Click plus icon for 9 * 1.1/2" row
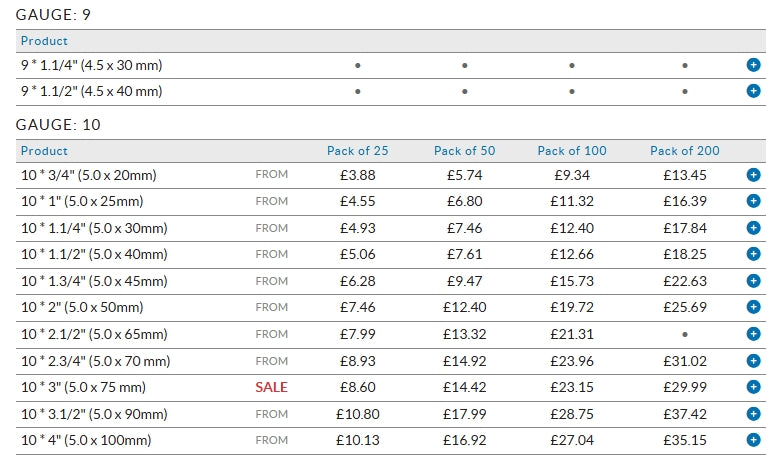The height and width of the screenshot is (463, 779). 753,91
